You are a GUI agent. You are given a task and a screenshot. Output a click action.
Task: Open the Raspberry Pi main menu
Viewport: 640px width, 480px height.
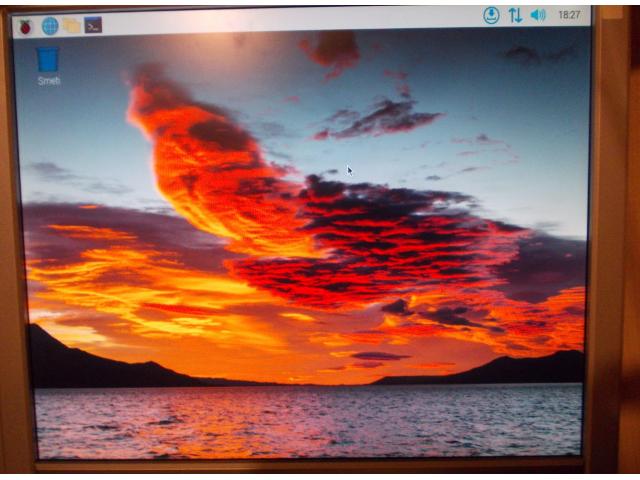click(26, 27)
